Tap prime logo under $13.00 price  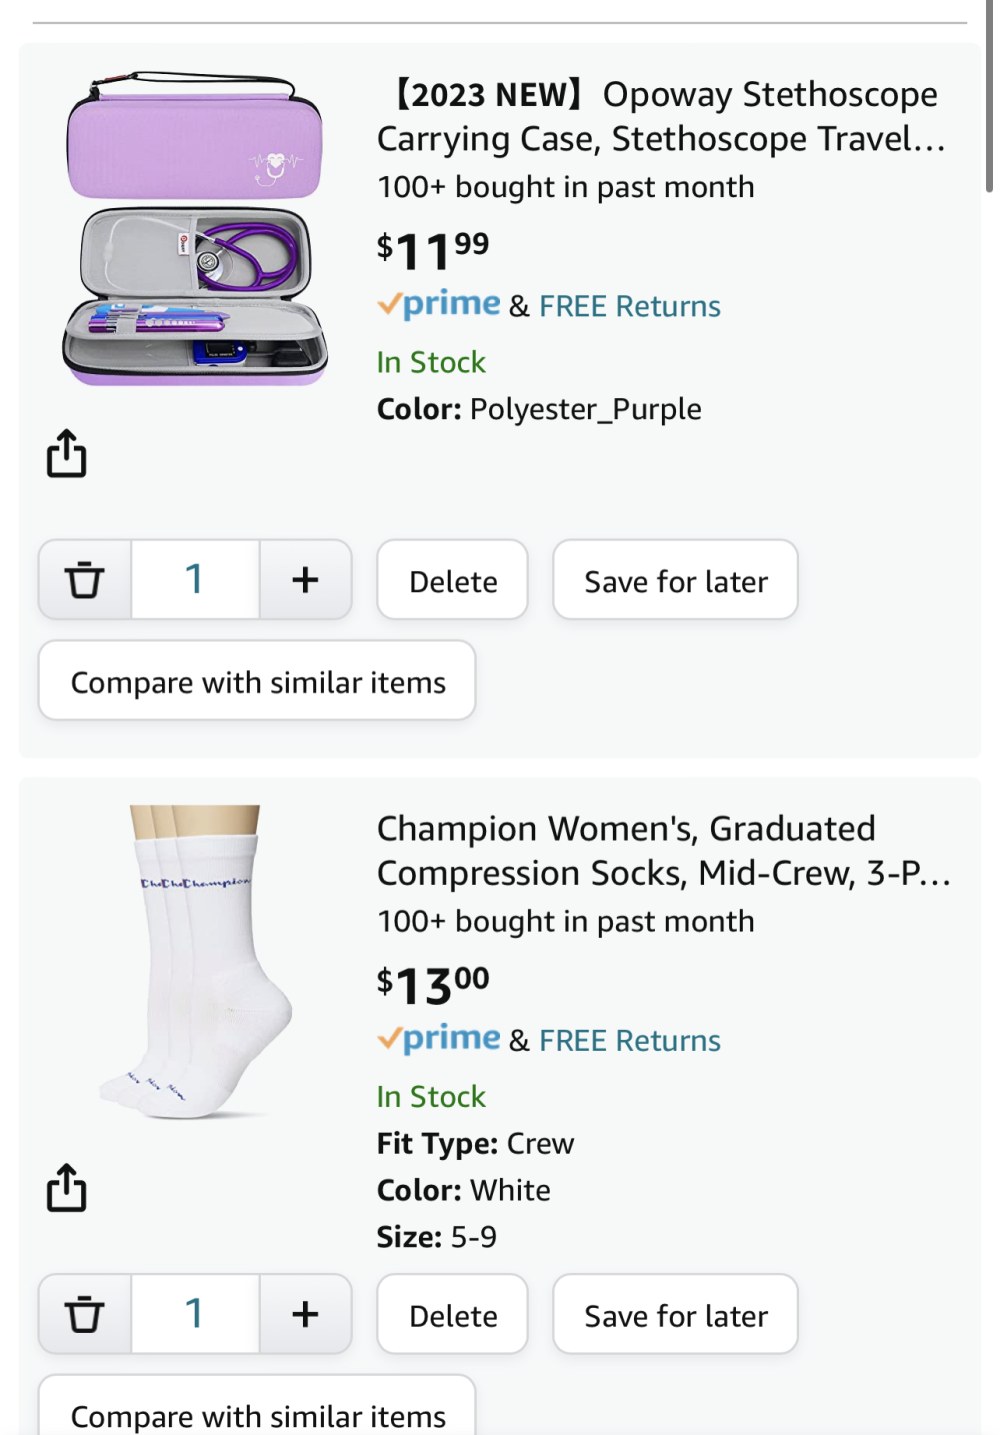pos(438,1039)
